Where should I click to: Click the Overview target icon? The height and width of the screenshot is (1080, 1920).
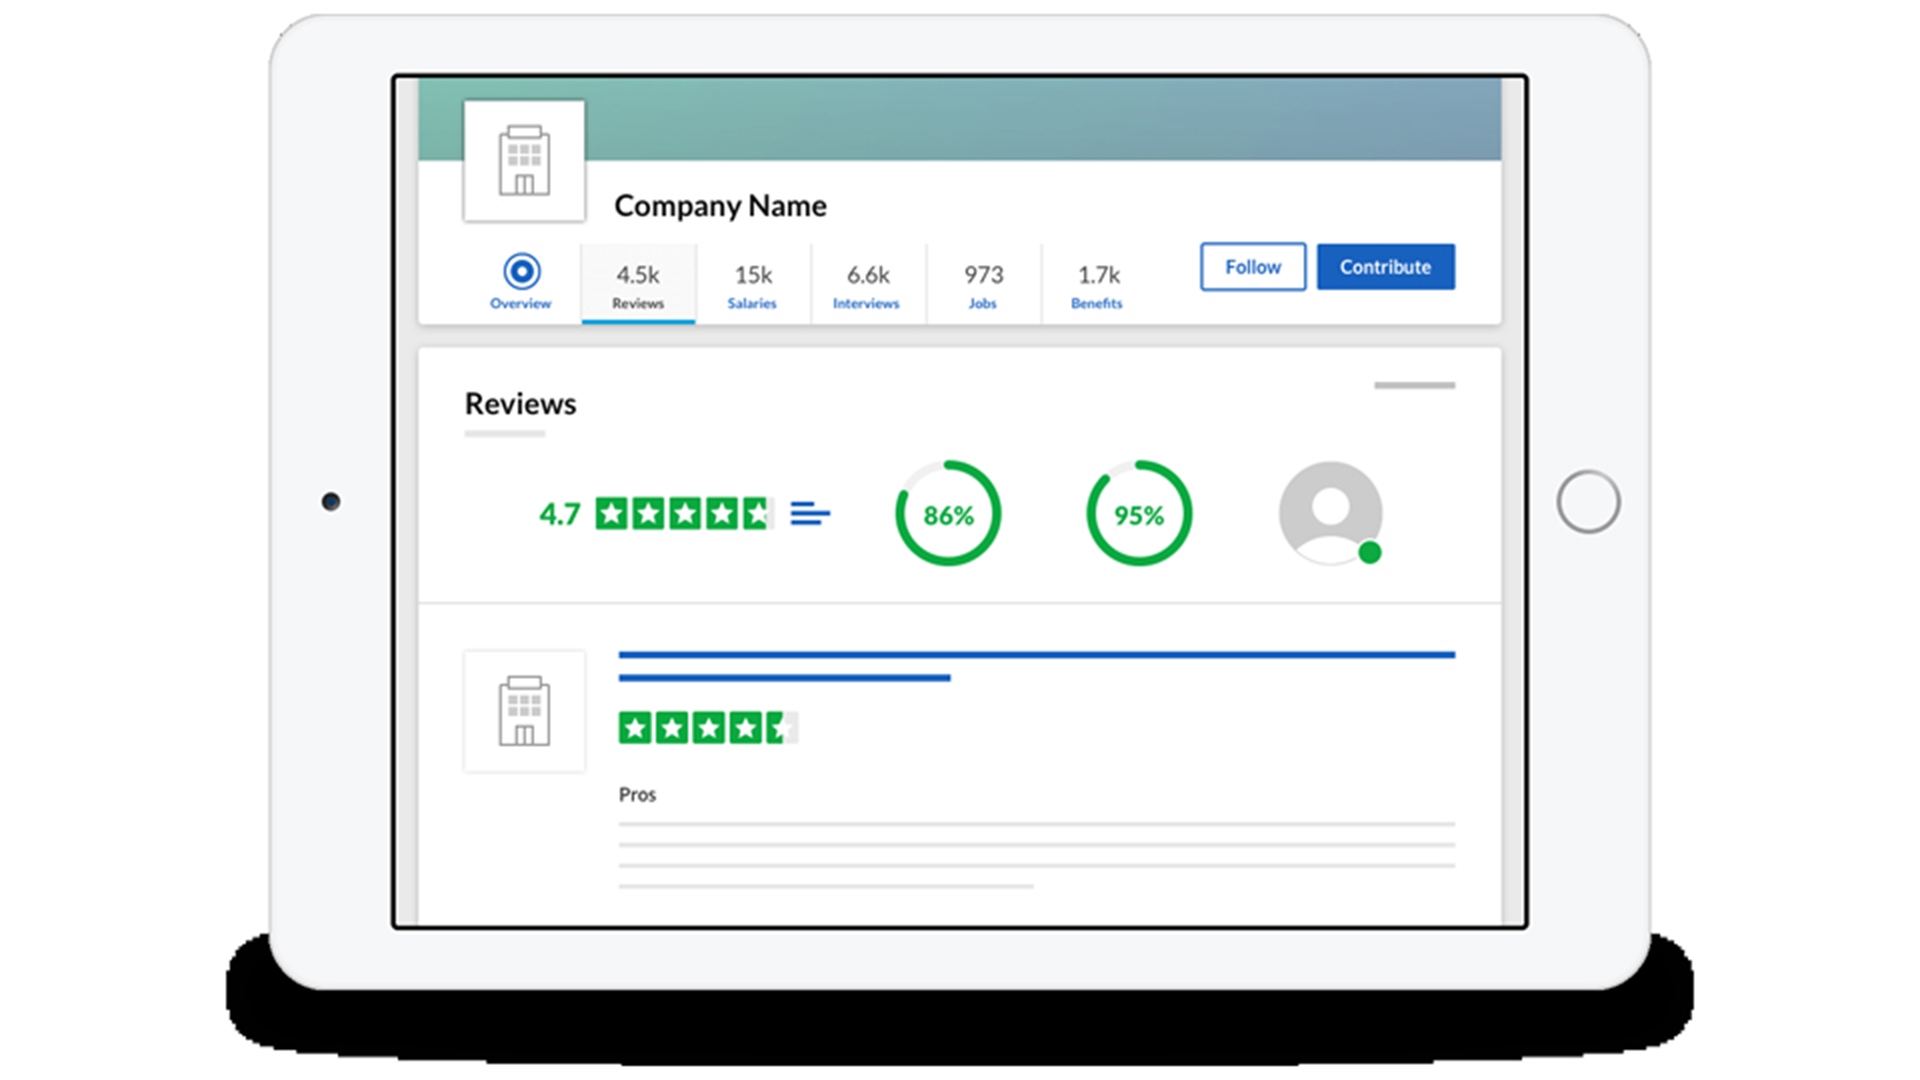521,272
